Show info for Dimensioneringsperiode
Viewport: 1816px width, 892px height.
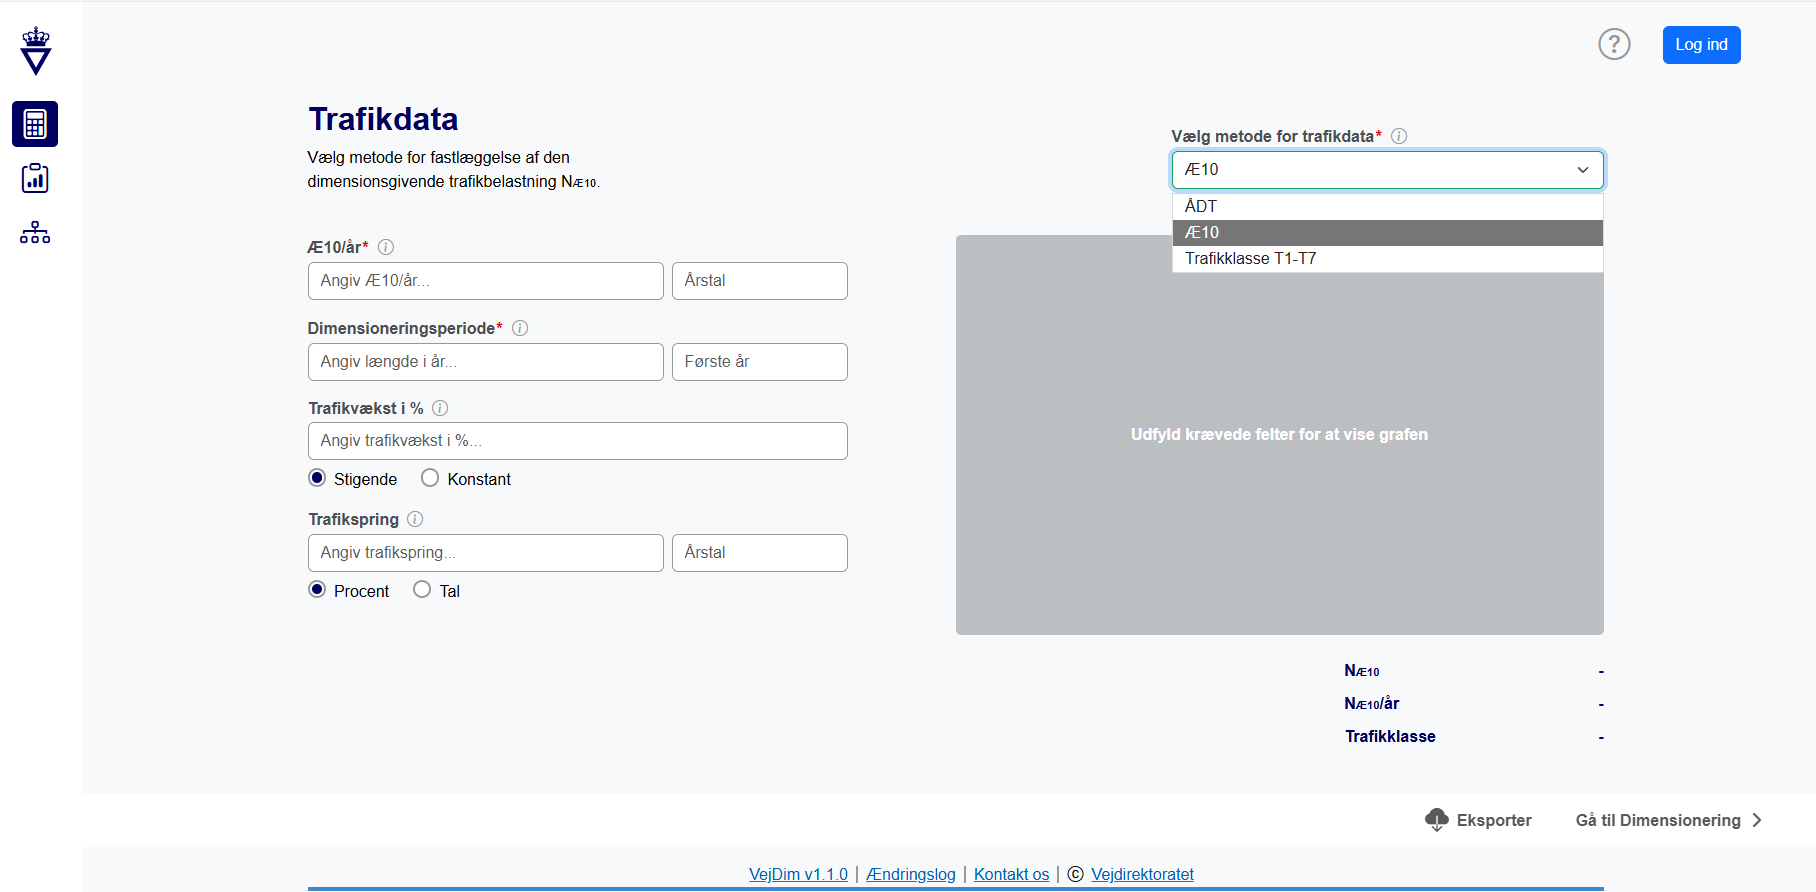click(520, 328)
